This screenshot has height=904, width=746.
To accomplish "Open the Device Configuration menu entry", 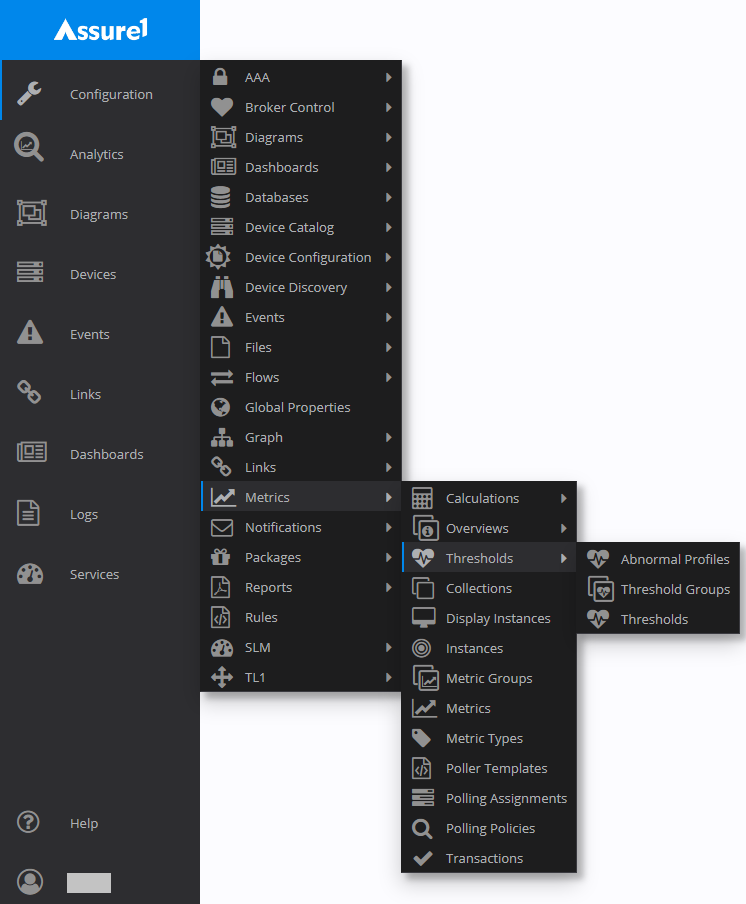I will click(x=301, y=257).
